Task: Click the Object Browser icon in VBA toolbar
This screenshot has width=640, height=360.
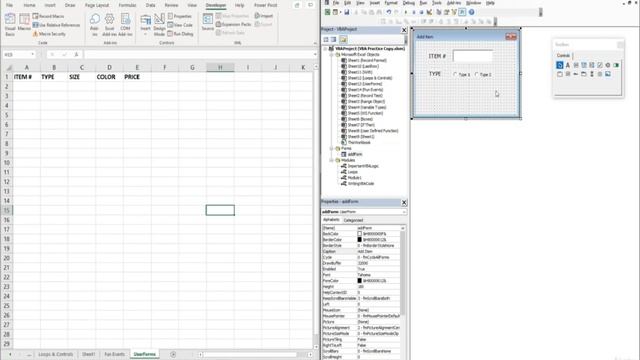Action: click(454, 12)
